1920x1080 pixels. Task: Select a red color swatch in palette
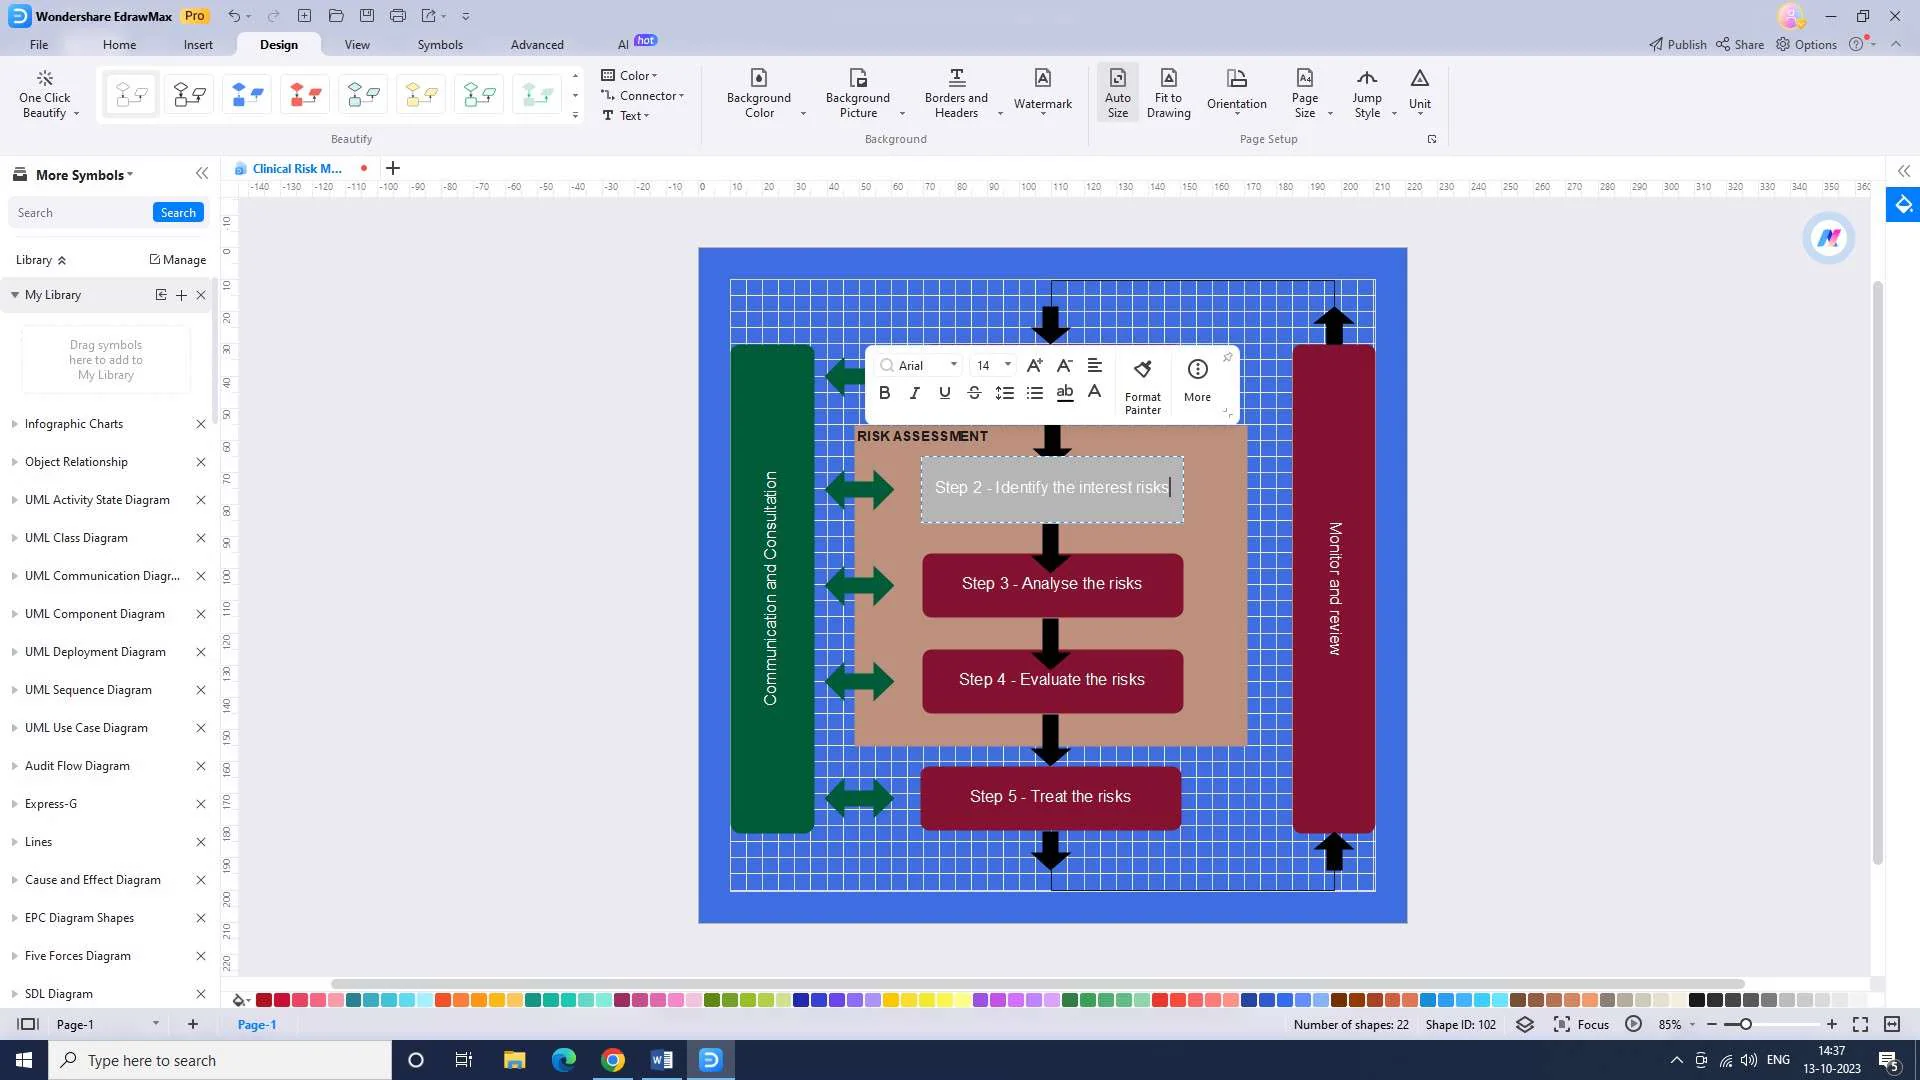[262, 1000]
